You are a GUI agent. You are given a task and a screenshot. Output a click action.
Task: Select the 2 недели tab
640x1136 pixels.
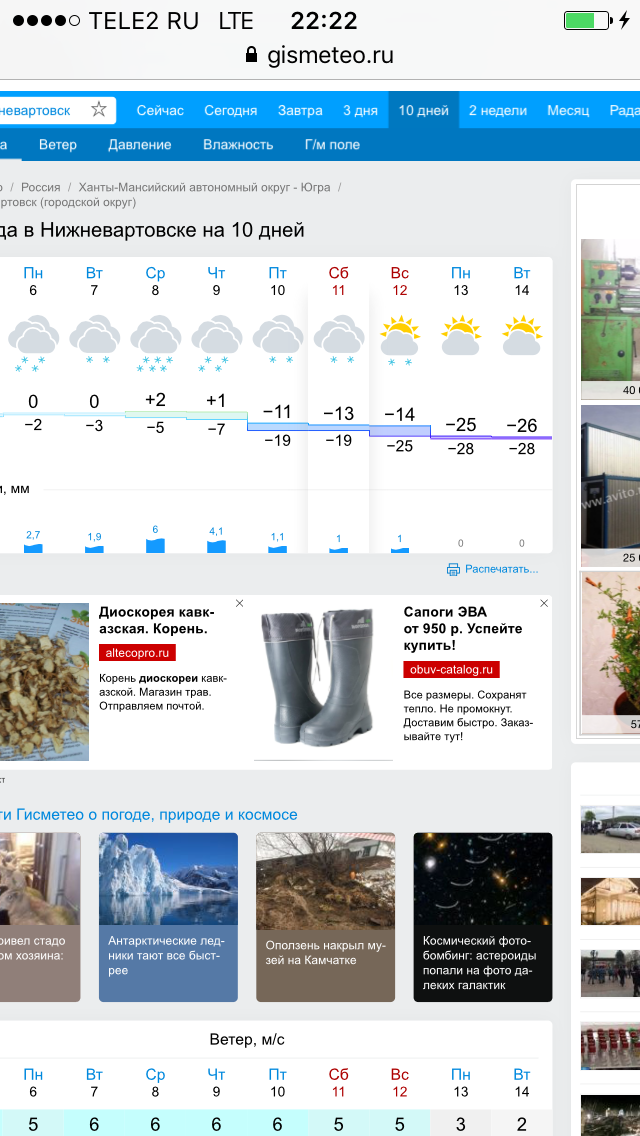[497, 110]
